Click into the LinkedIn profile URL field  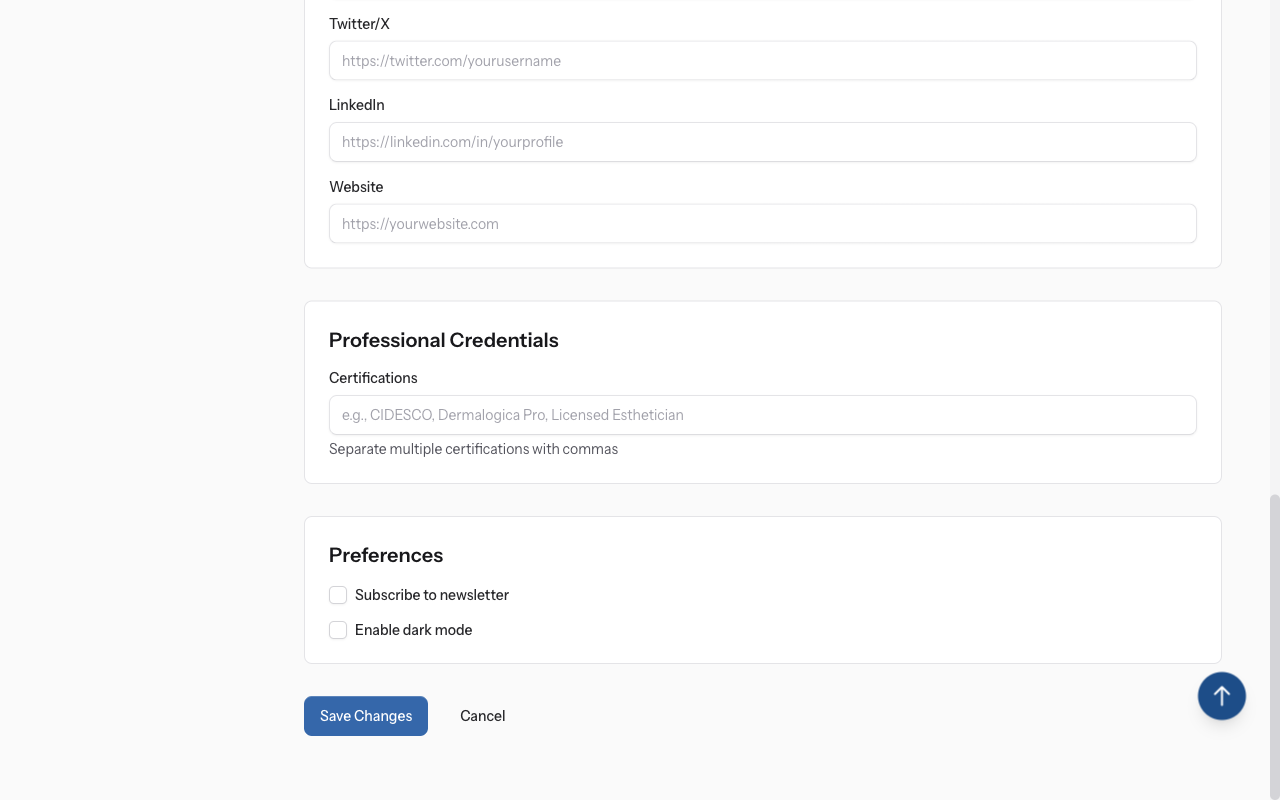pyautogui.click(x=762, y=142)
